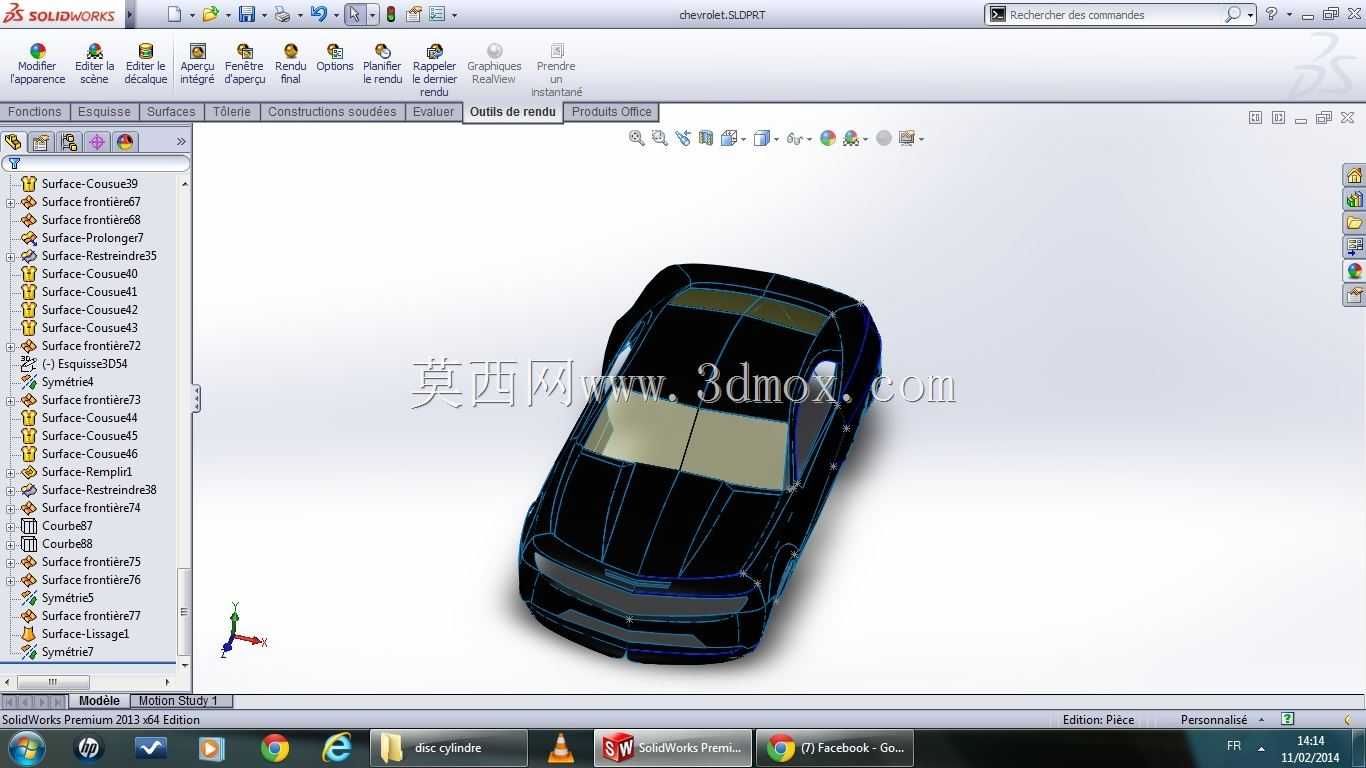Click the feature tree filter field
Screen dimensions: 1366x768
click(x=96, y=163)
